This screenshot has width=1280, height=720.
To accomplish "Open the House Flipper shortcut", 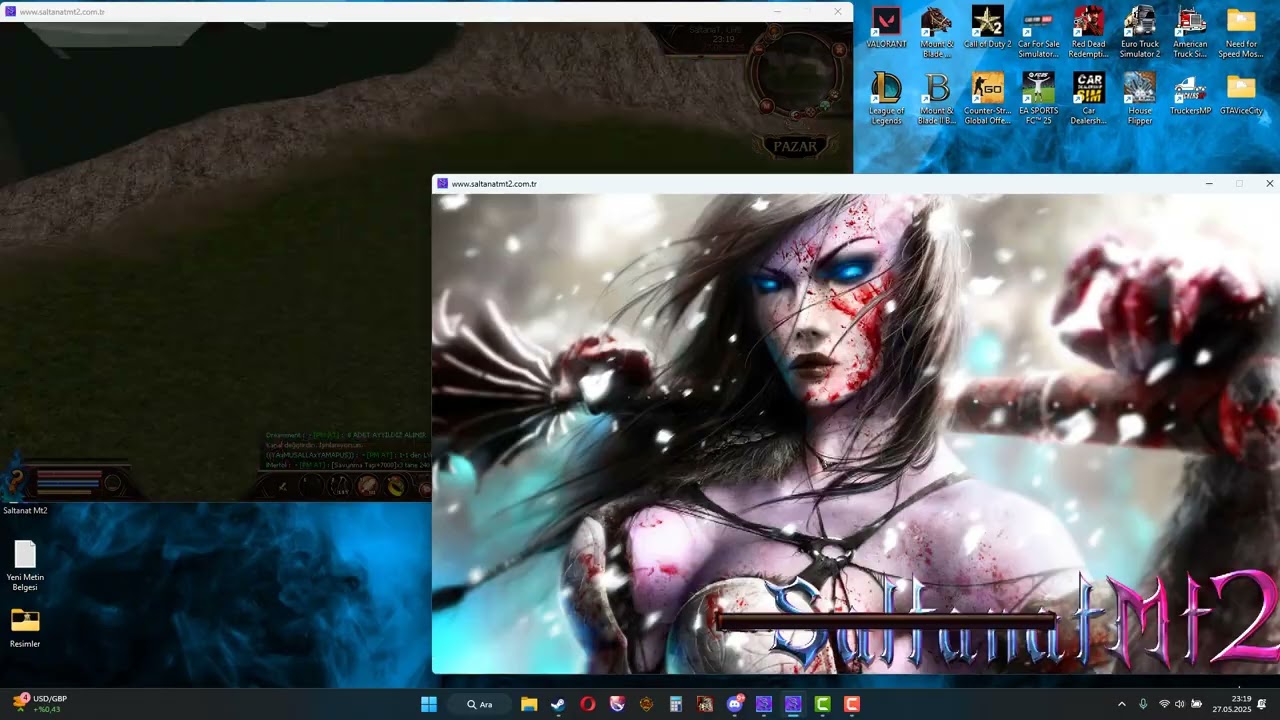I will point(1139,98).
